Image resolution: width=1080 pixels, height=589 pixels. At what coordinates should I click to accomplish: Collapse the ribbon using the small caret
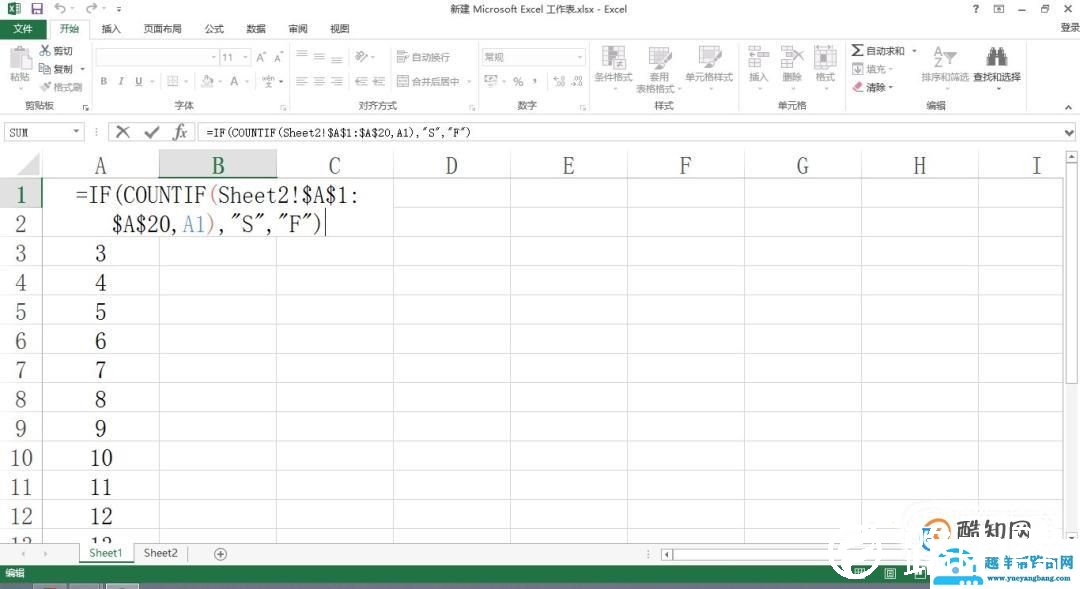tap(1070, 106)
